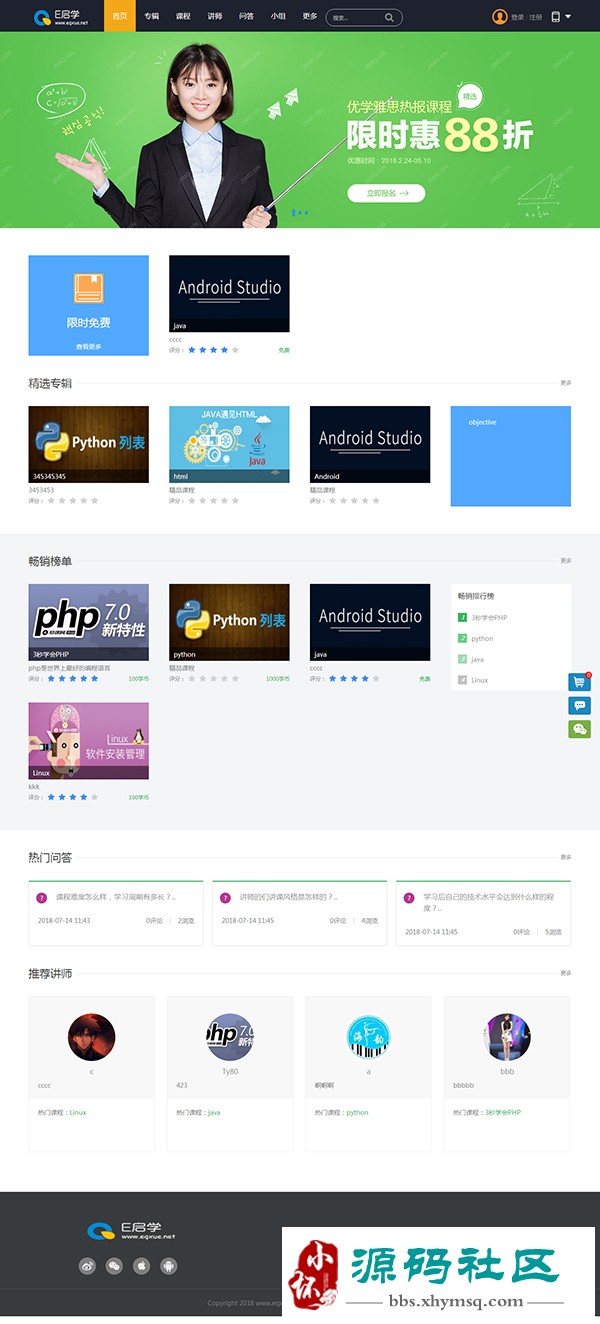Click teacher avatar named a
This screenshot has width=600, height=1324.
[368, 1038]
